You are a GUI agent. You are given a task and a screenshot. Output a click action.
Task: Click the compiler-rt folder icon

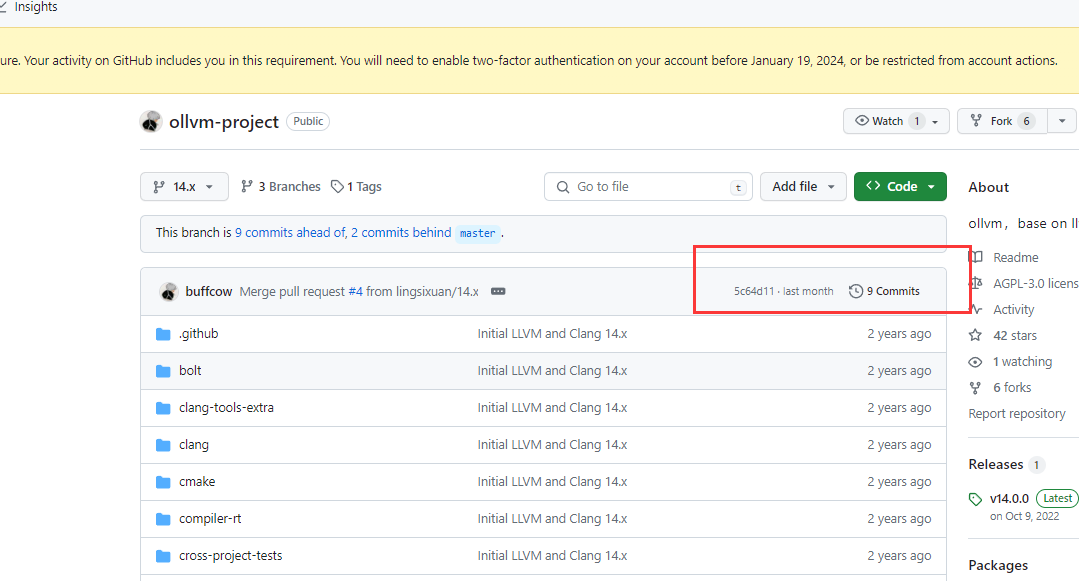[x=163, y=520]
